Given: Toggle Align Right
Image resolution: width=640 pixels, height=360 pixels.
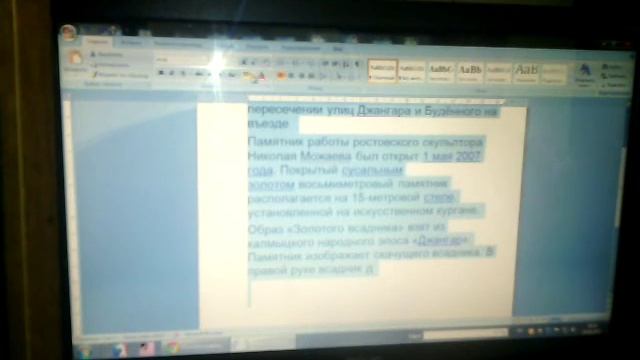Looking at the screenshot, I should pos(302,76).
